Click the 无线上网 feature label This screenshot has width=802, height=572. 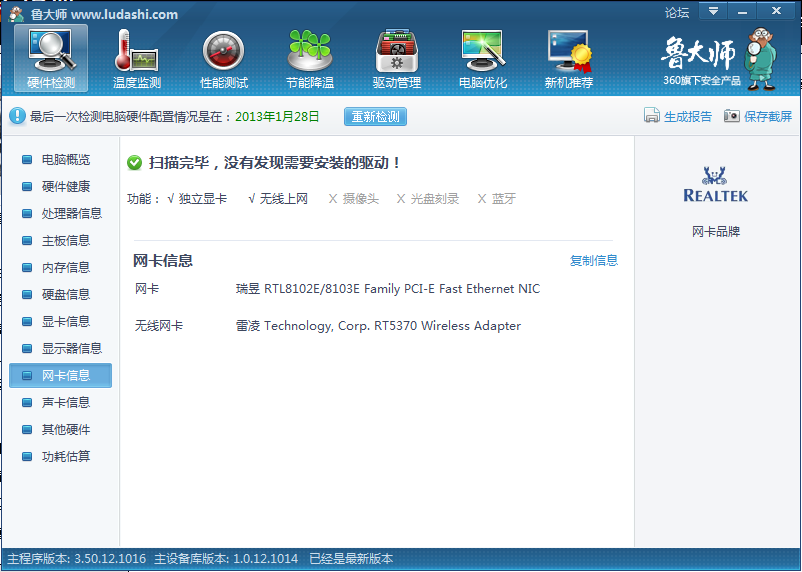click(x=283, y=199)
